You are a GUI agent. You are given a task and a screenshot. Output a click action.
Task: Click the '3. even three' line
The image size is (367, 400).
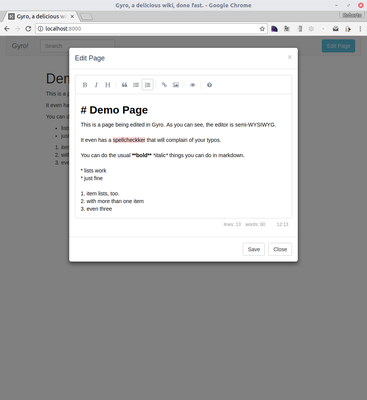pyautogui.click(x=96, y=209)
